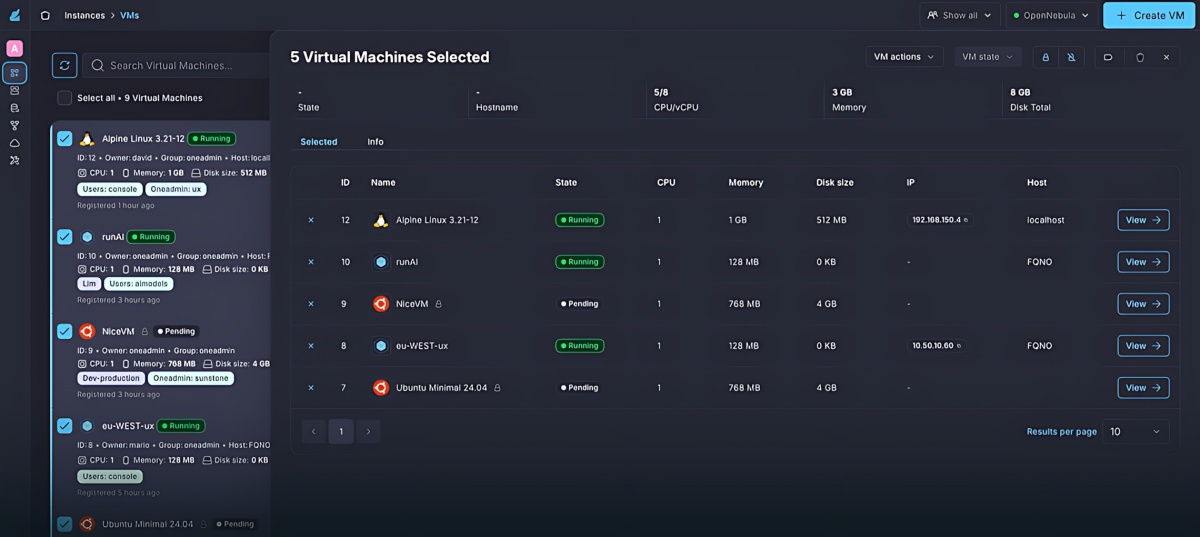The image size is (1200, 537).
Task: Click the Create VM button
Action: (1150, 15)
